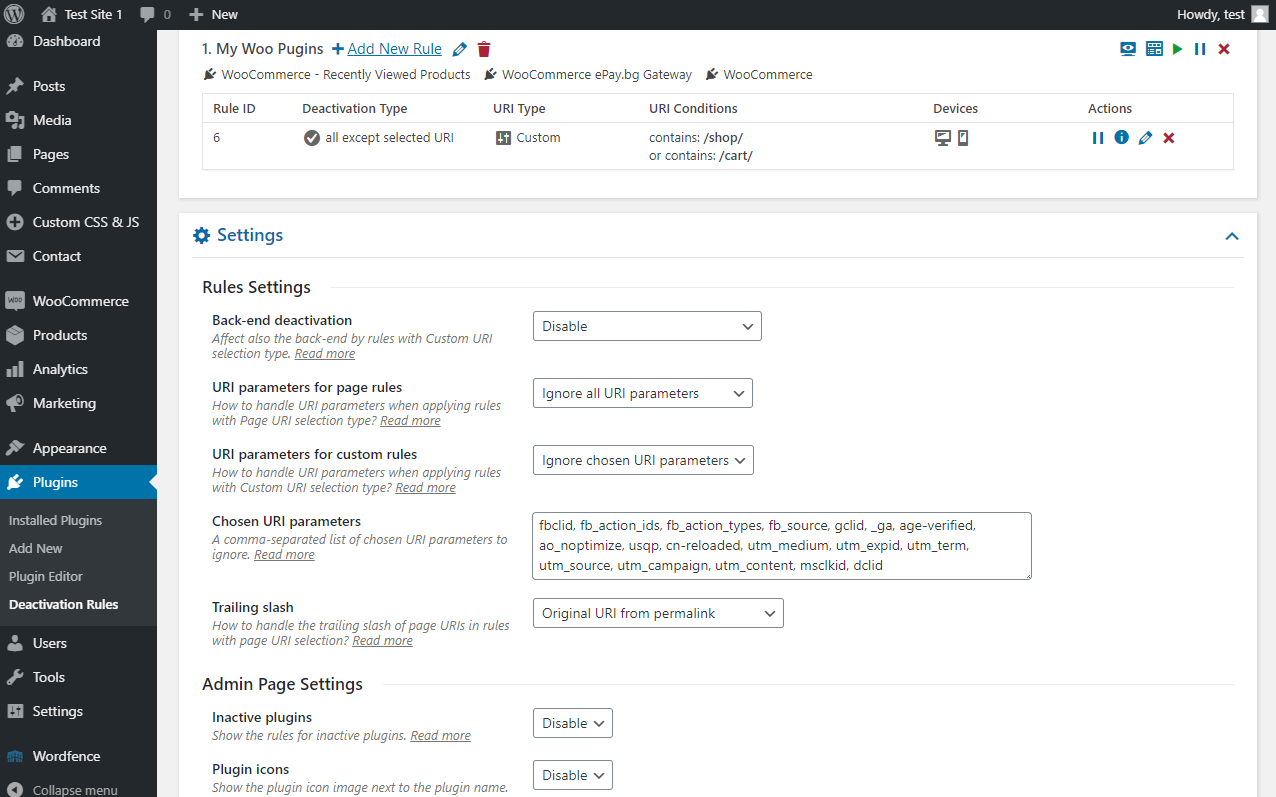Change the Inactive plugins setting dropdown
The image size is (1276, 797).
(x=572, y=722)
